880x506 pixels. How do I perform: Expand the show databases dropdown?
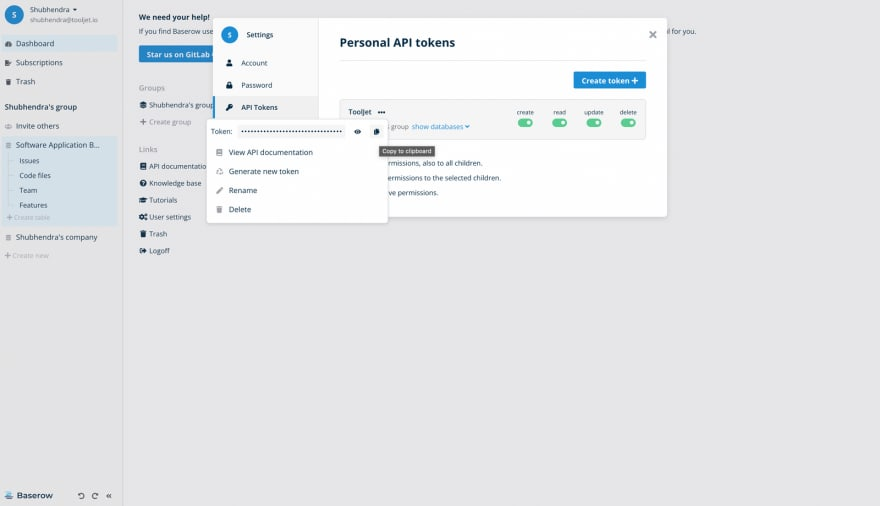click(x=441, y=127)
